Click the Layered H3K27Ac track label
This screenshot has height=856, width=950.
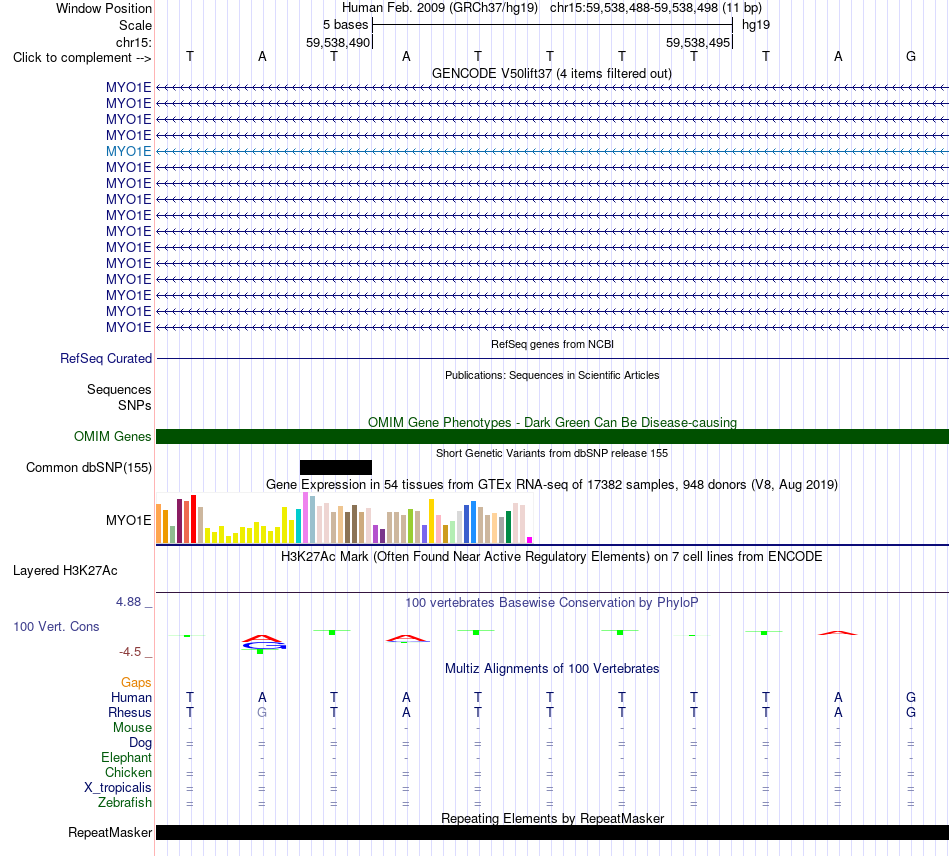click(65, 571)
